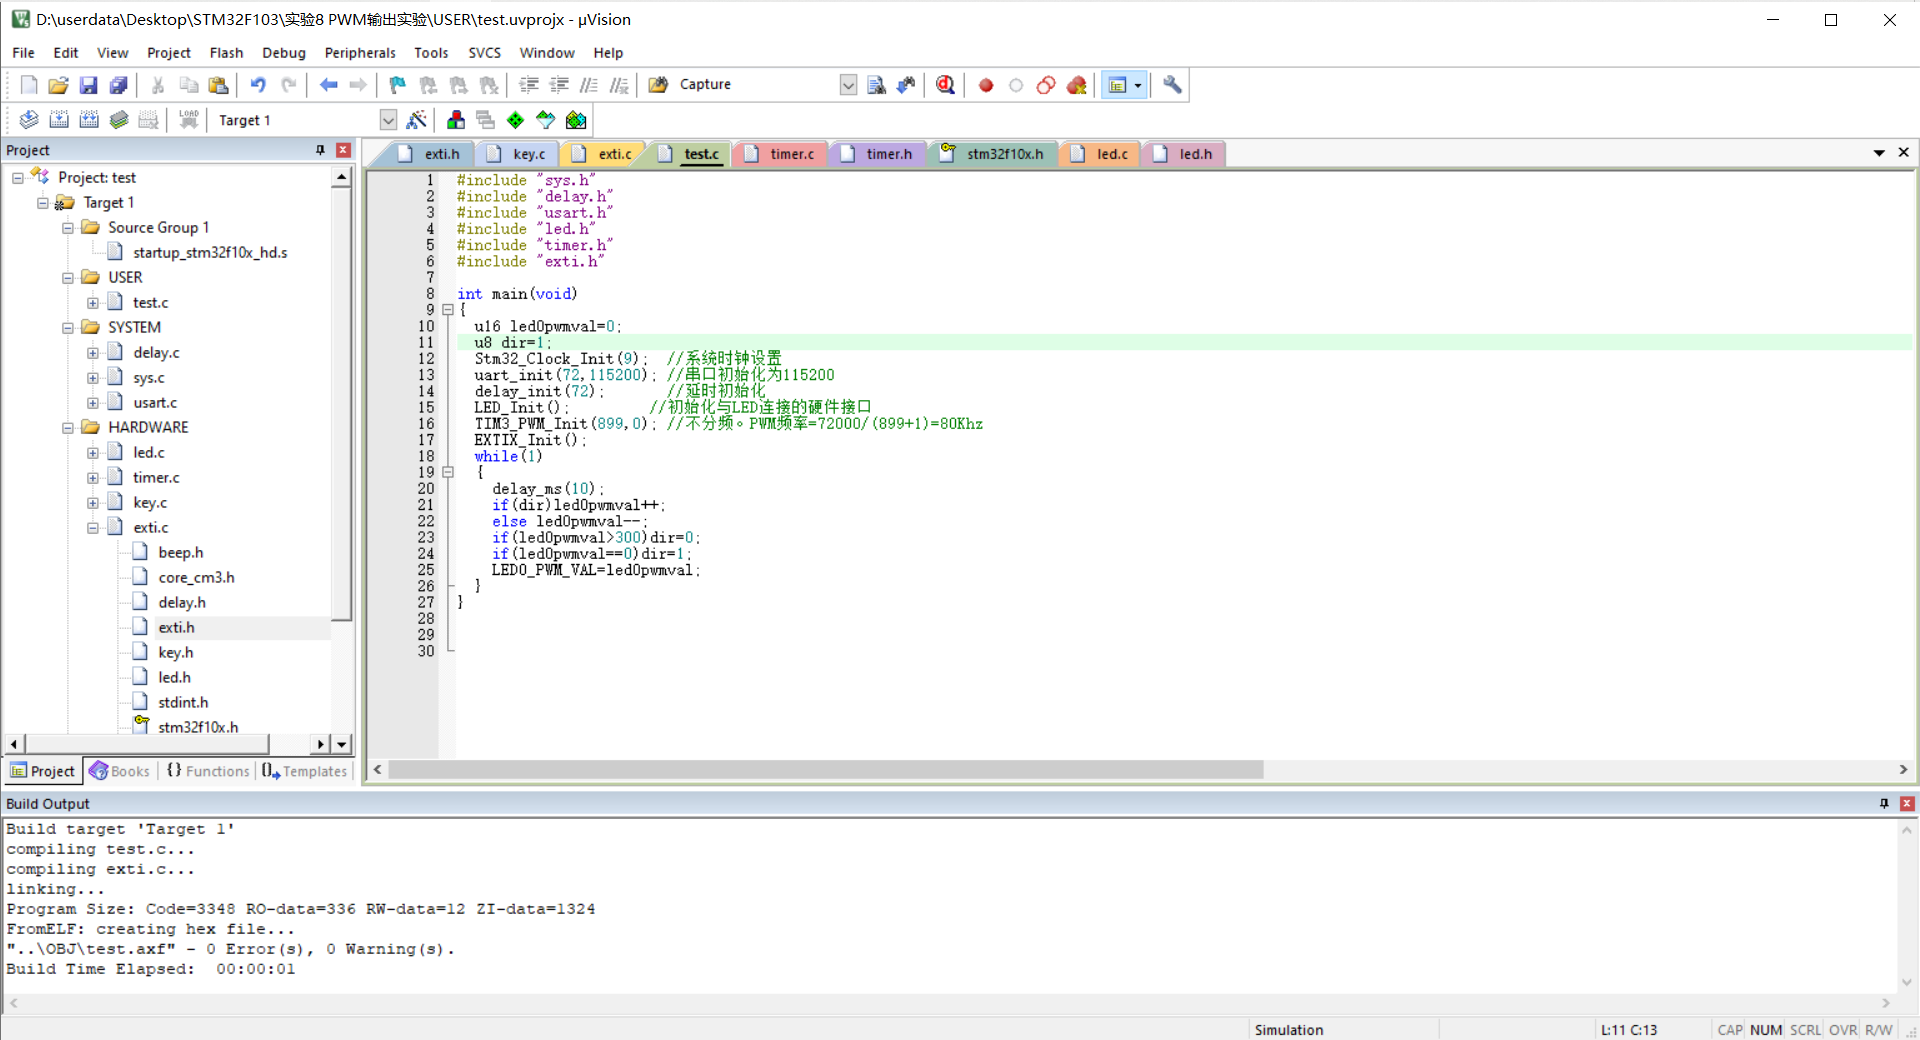The image size is (1920, 1040).
Task: Open the Target 1 selection dropdown
Action: click(387, 119)
